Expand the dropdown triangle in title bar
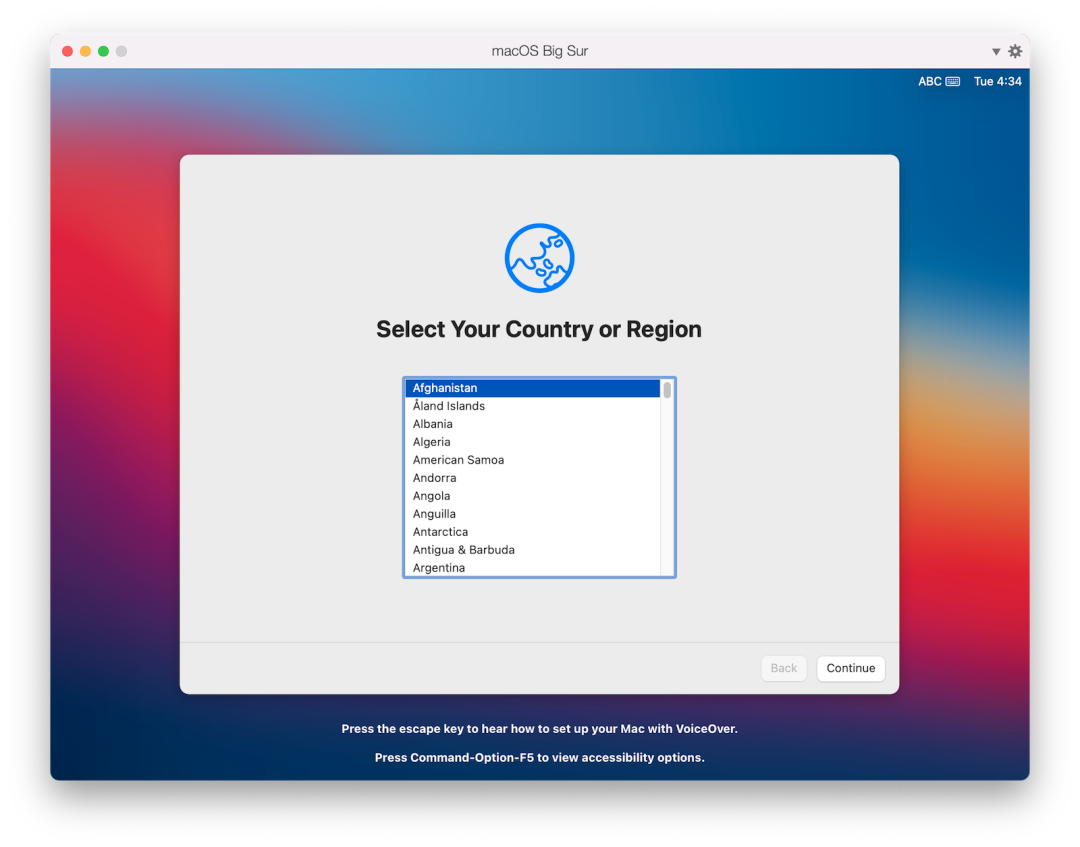Image resolution: width=1080 pixels, height=847 pixels. (996, 52)
